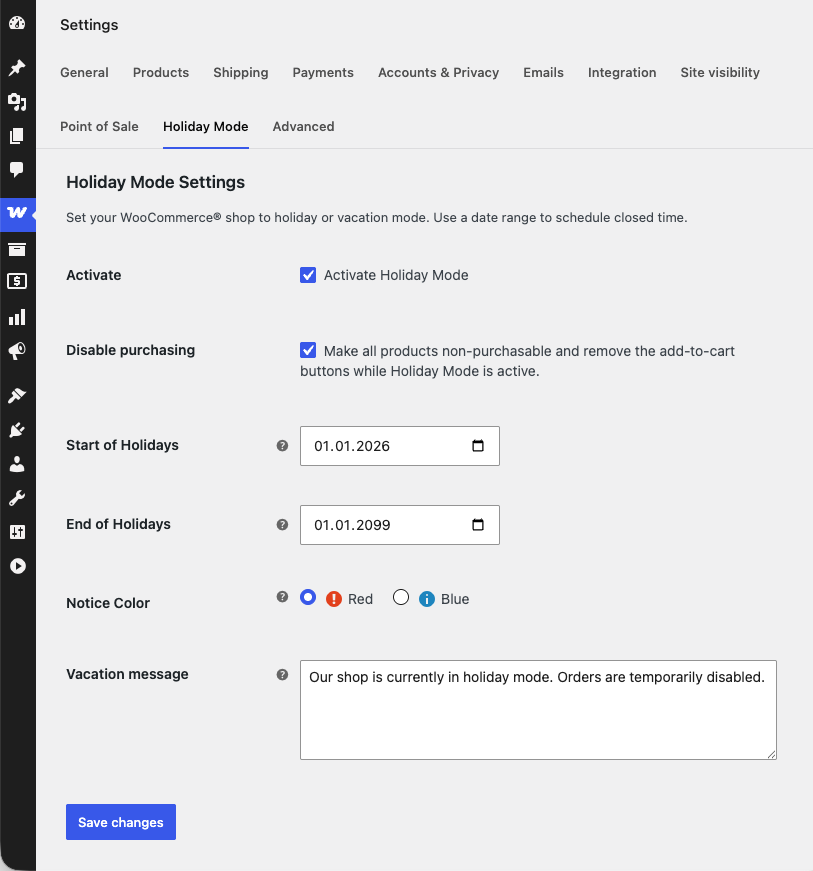This screenshot has height=871, width=813.
Task: Open the WooCommerce sidebar icon
Action: coord(17,213)
